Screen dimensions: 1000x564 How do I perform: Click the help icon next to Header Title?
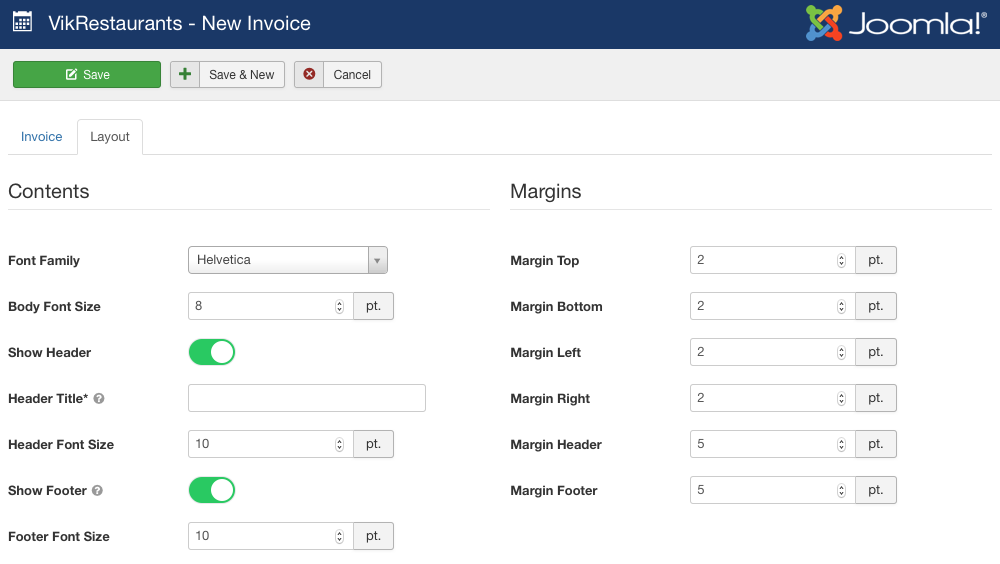pyautogui.click(x=99, y=398)
